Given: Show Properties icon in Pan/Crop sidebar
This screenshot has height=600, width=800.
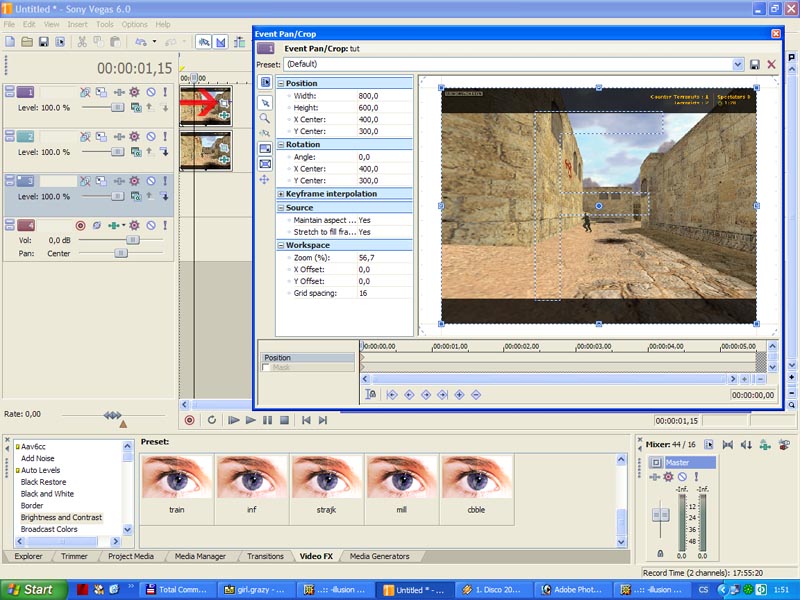Looking at the screenshot, I should coord(265,82).
